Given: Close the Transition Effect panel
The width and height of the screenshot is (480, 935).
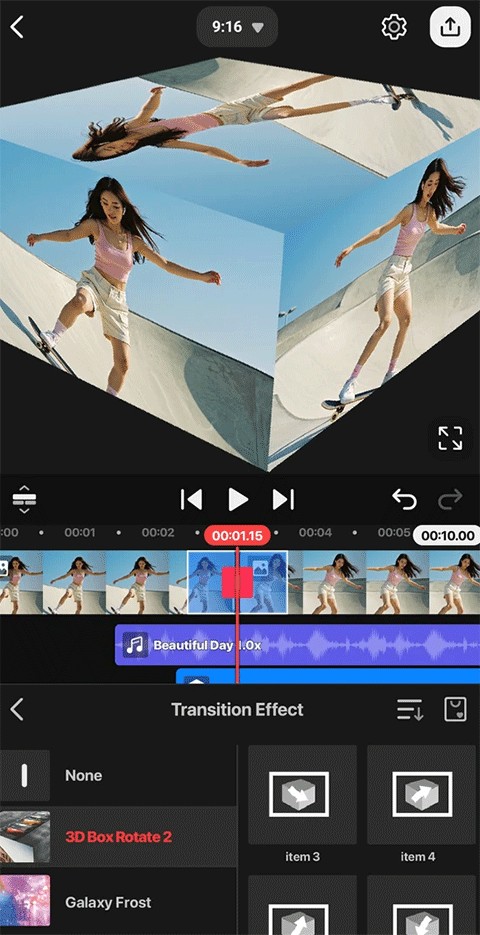Looking at the screenshot, I should [17, 710].
